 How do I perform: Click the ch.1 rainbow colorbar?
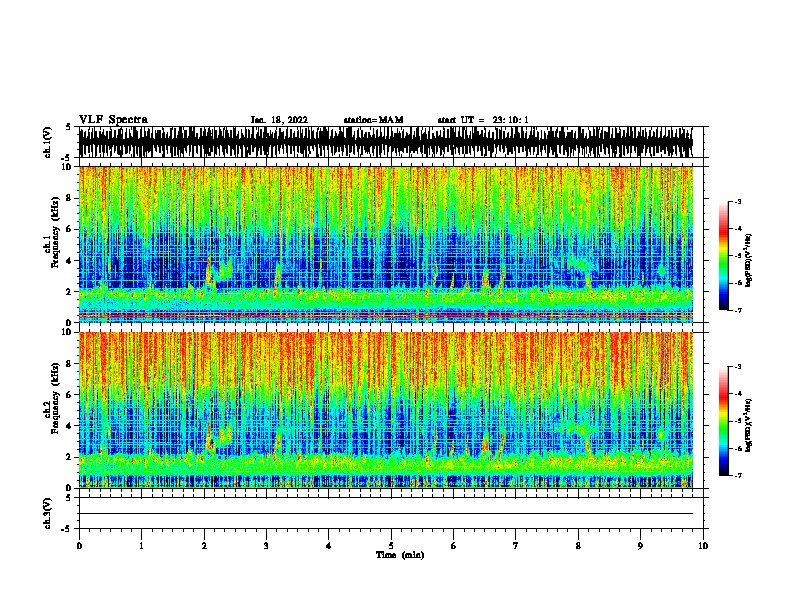pyautogui.click(x=724, y=256)
